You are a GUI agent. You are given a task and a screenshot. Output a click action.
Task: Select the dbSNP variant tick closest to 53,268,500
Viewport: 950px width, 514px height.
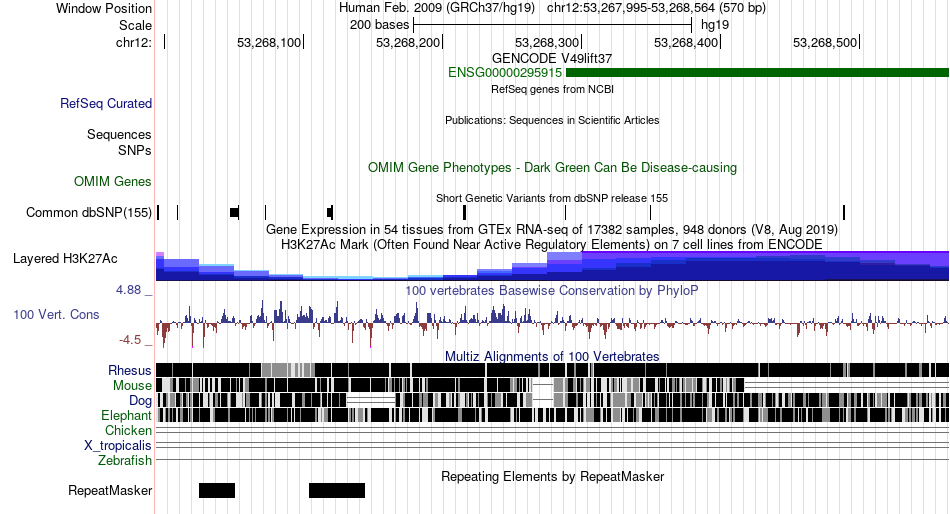[844, 212]
